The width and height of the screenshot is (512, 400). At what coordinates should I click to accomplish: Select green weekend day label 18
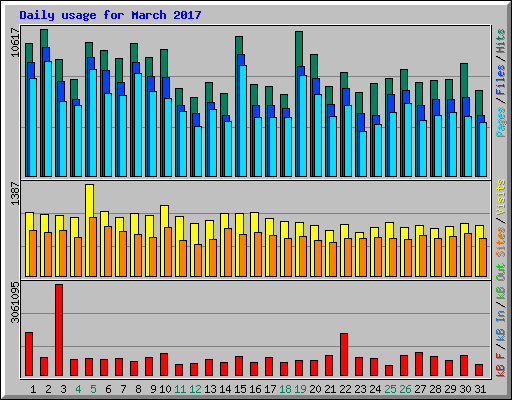click(285, 389)
